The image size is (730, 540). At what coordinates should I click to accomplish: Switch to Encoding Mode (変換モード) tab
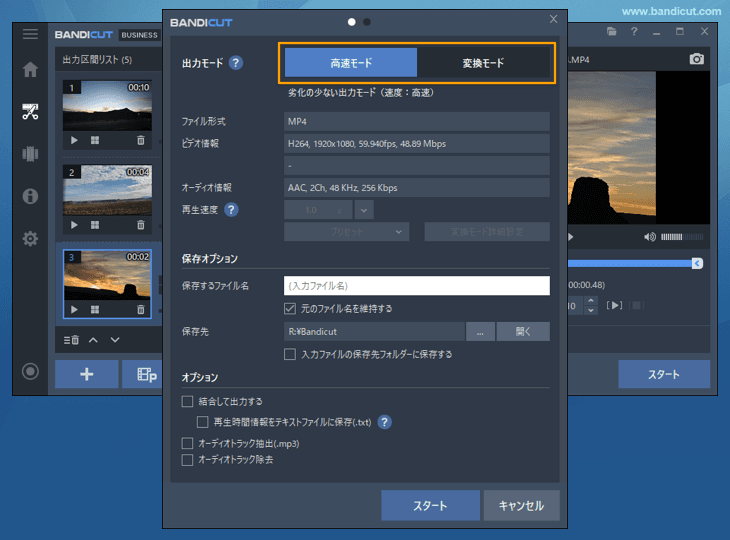pyautogui.click(x=483, y=63)
